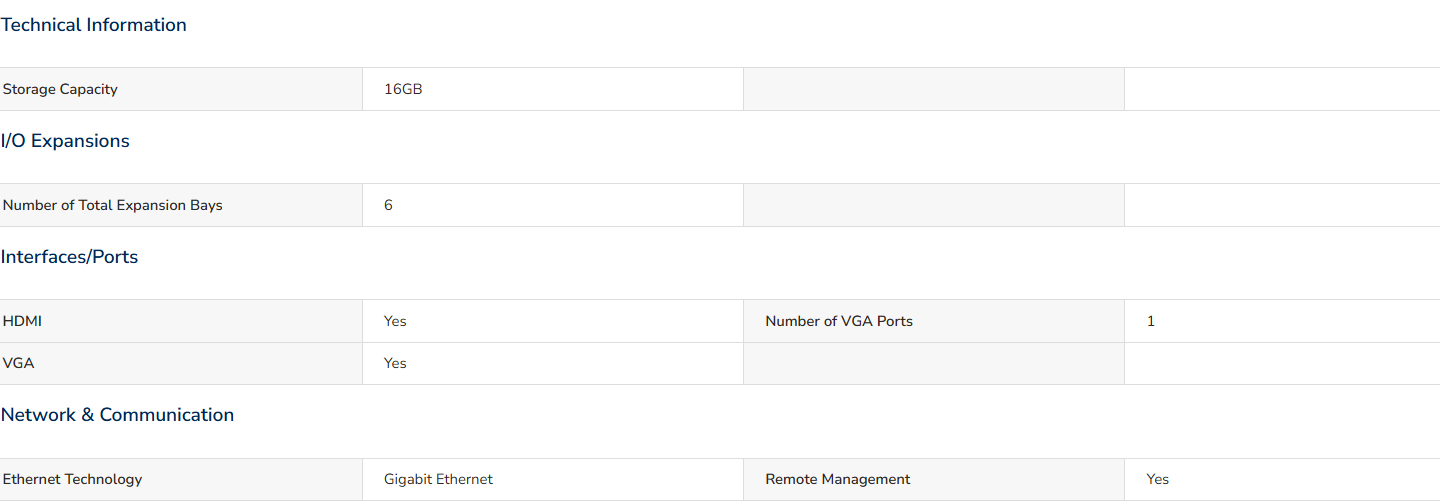Click the Technical Information section heading
Screen dimensions: 1440x504
pos(94,25)
